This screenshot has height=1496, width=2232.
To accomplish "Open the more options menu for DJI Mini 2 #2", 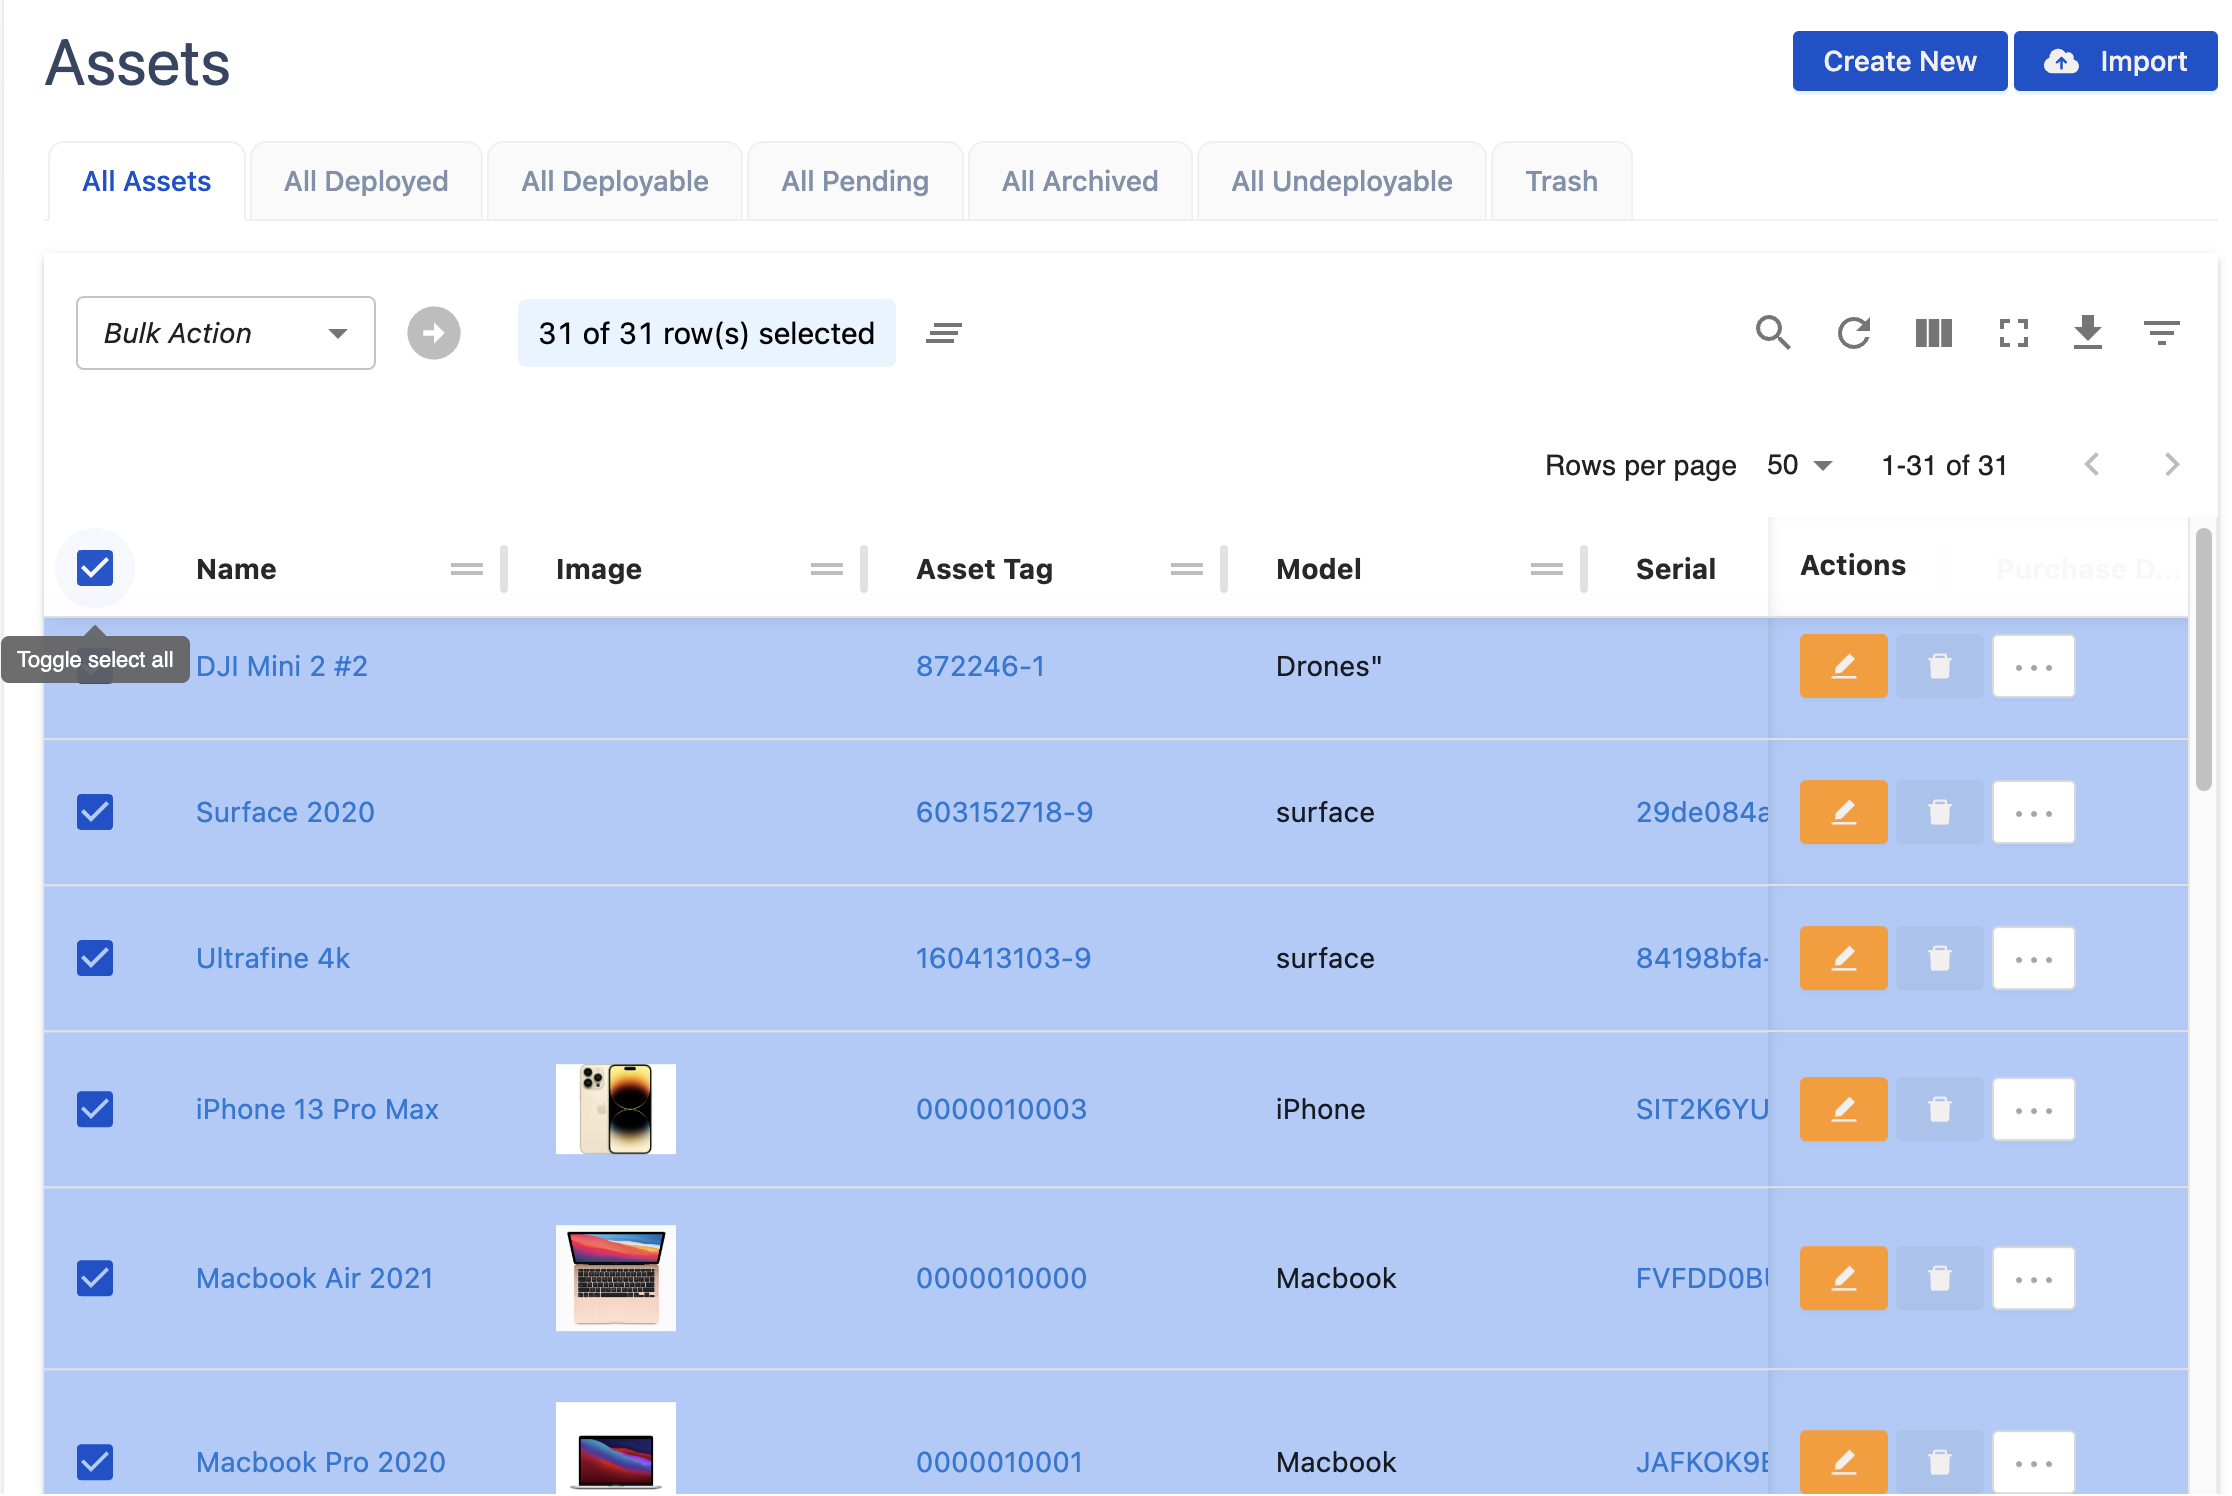I will click(x=2033, y=666).
